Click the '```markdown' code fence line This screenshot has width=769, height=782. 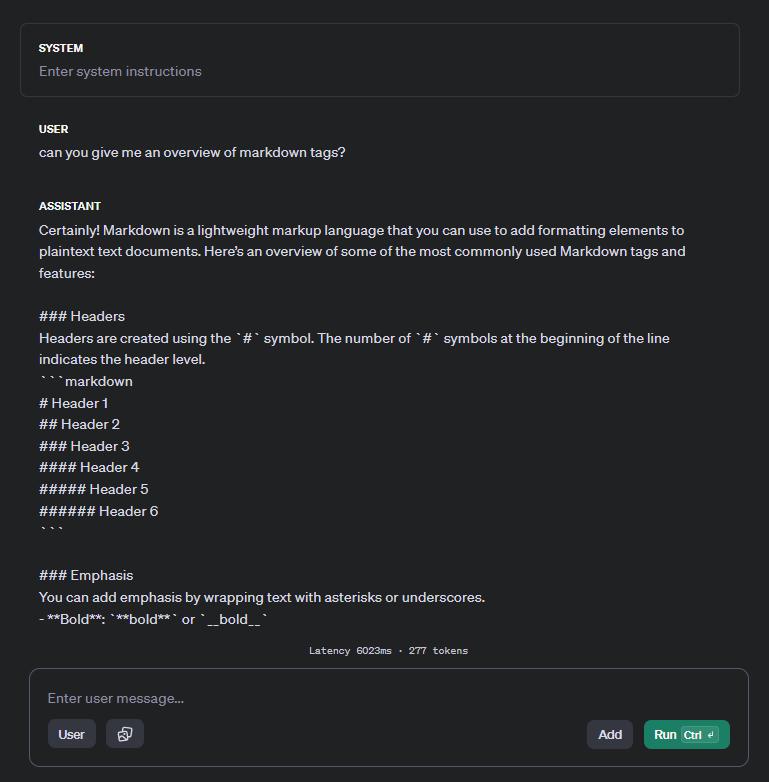[86, 381]
